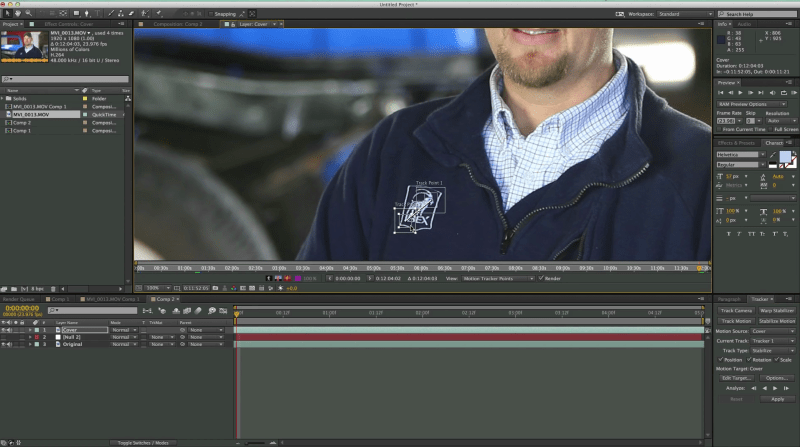Select the Pen tool

pyautogui.click(x=87, y=13)
